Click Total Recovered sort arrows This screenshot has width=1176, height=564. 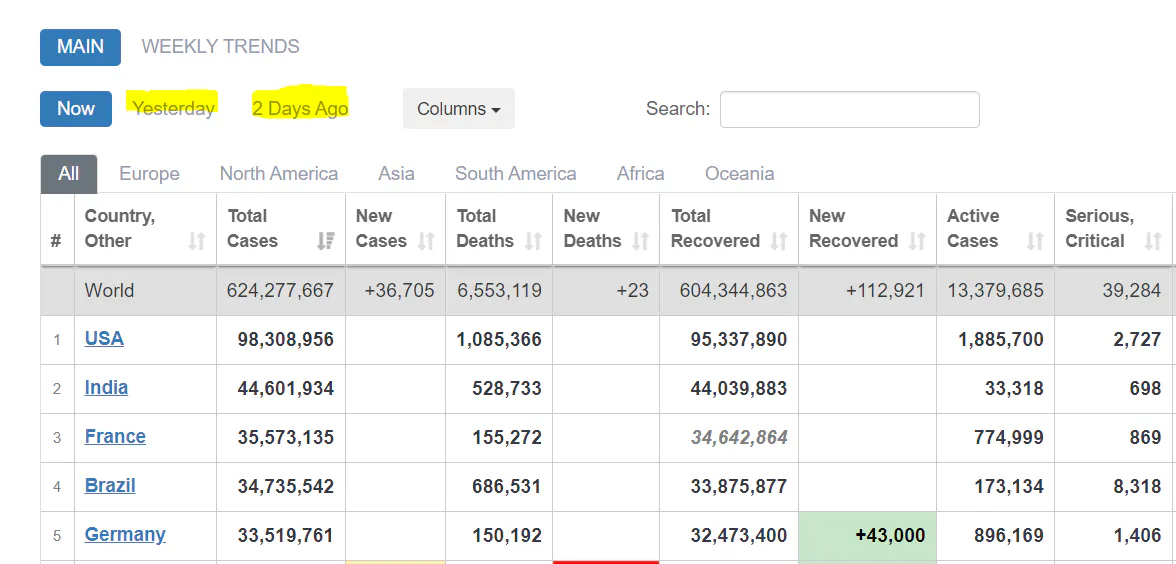tap(779, 241)
